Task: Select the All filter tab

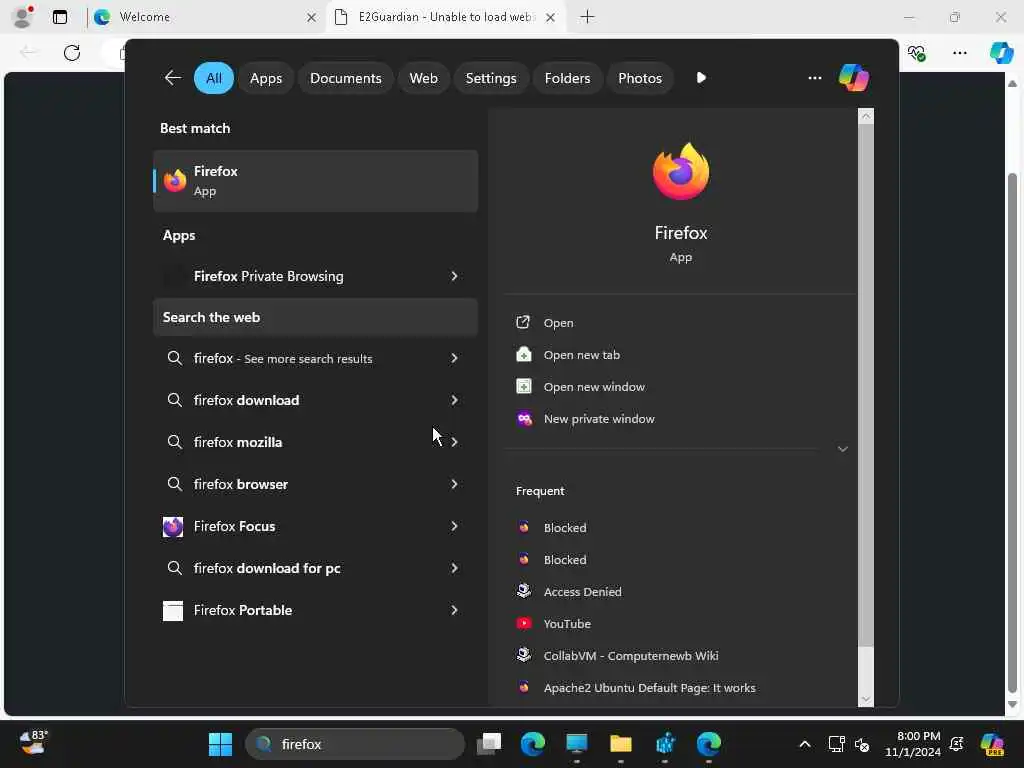Action: click(x=214, y=78)
